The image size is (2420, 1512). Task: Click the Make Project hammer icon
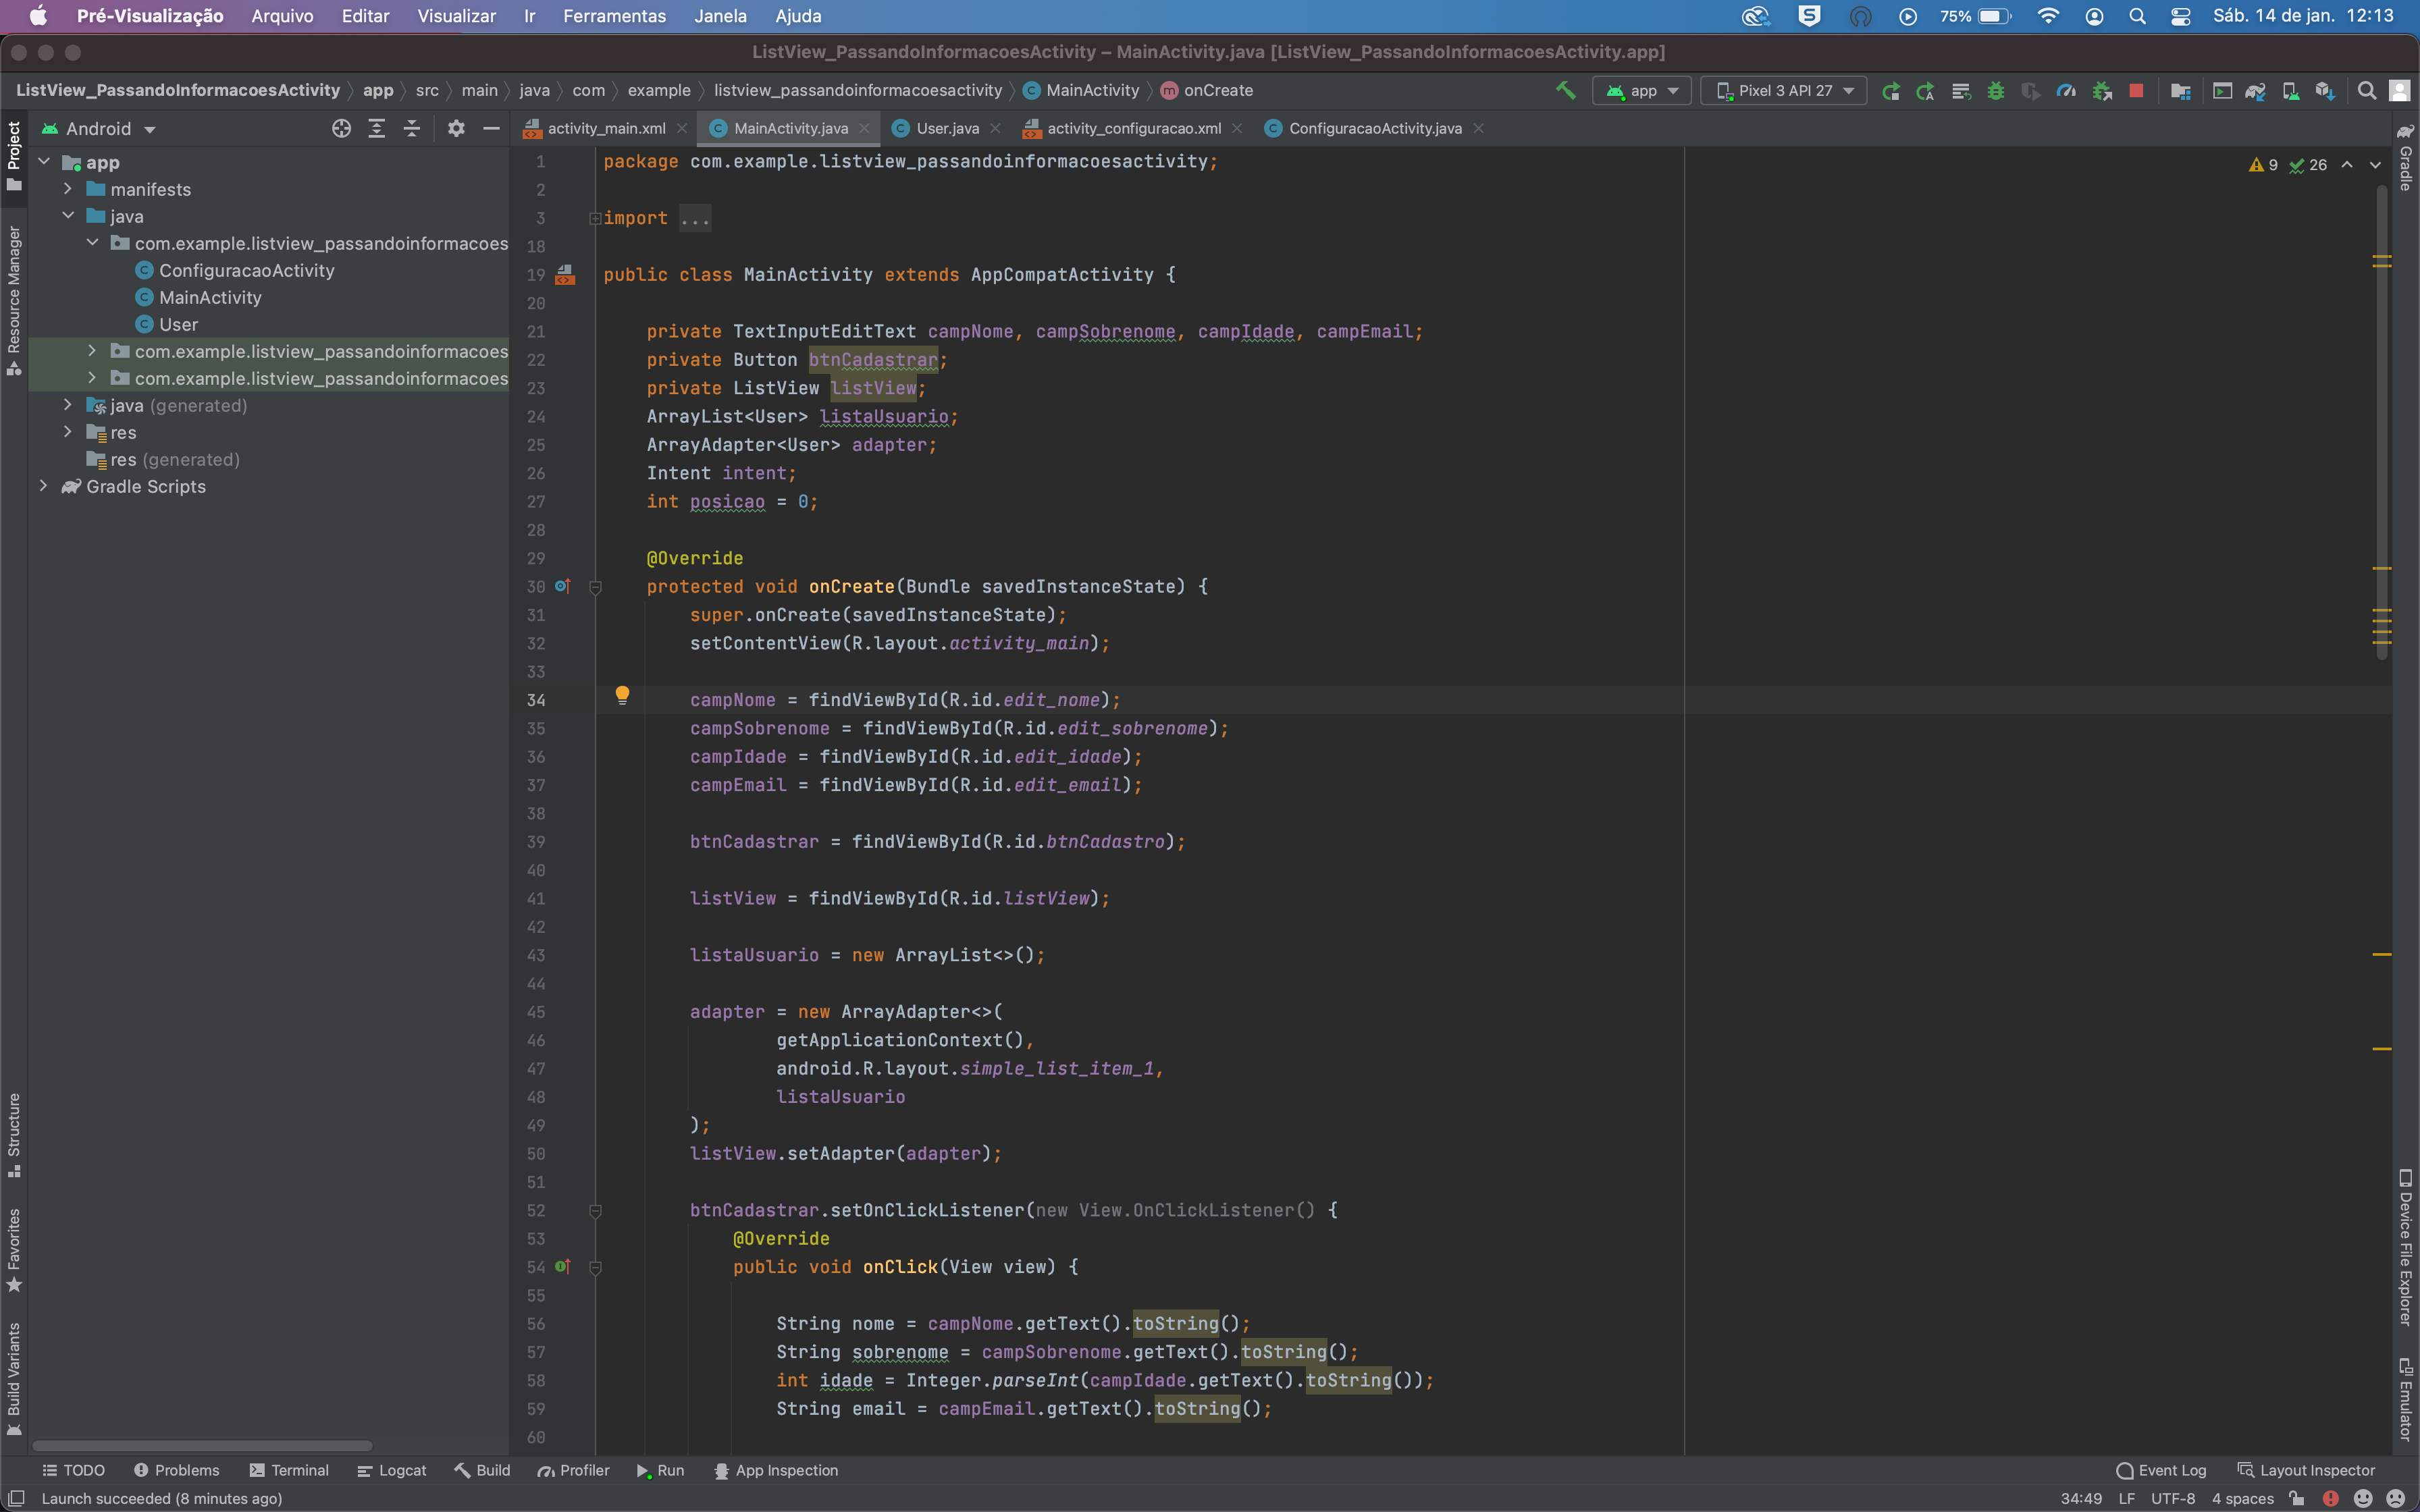(1565, 90)
